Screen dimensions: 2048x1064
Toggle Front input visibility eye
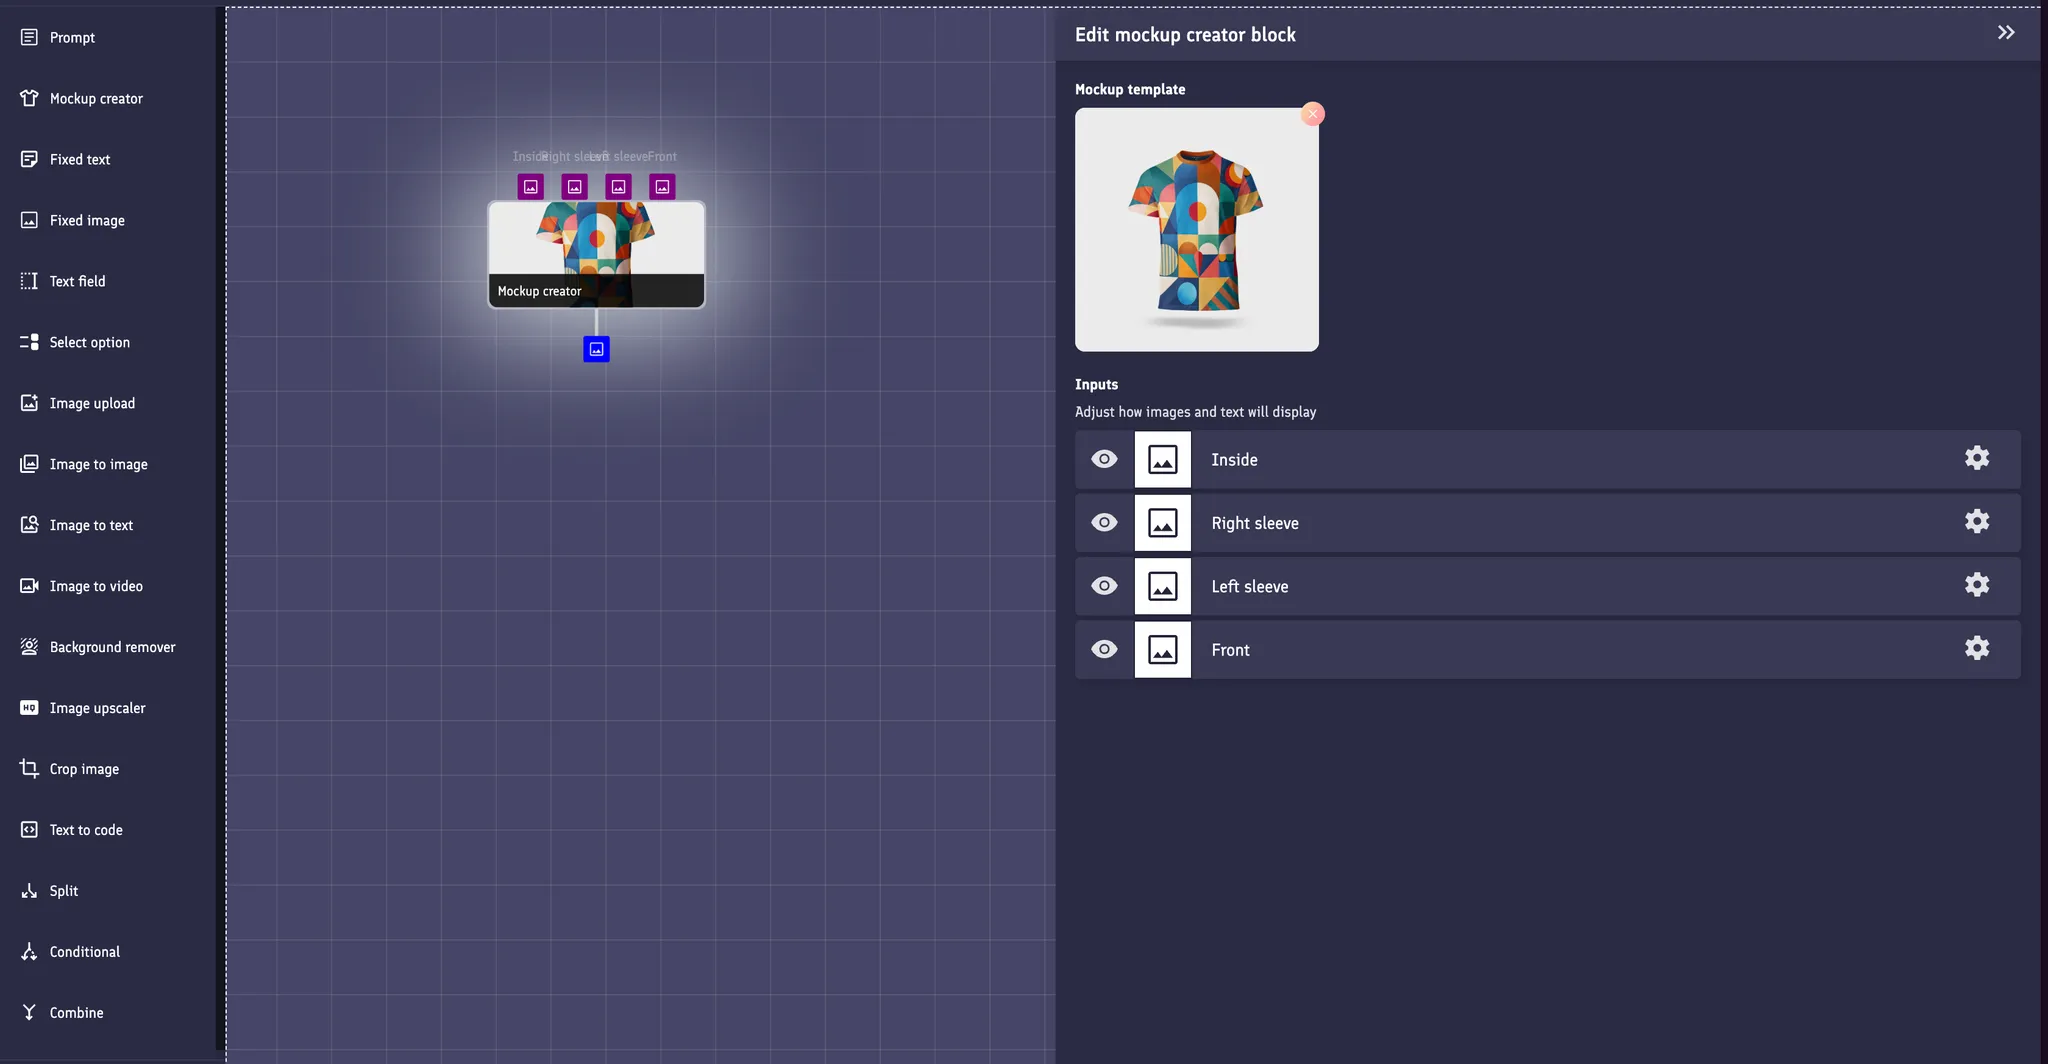[1104, 649]
